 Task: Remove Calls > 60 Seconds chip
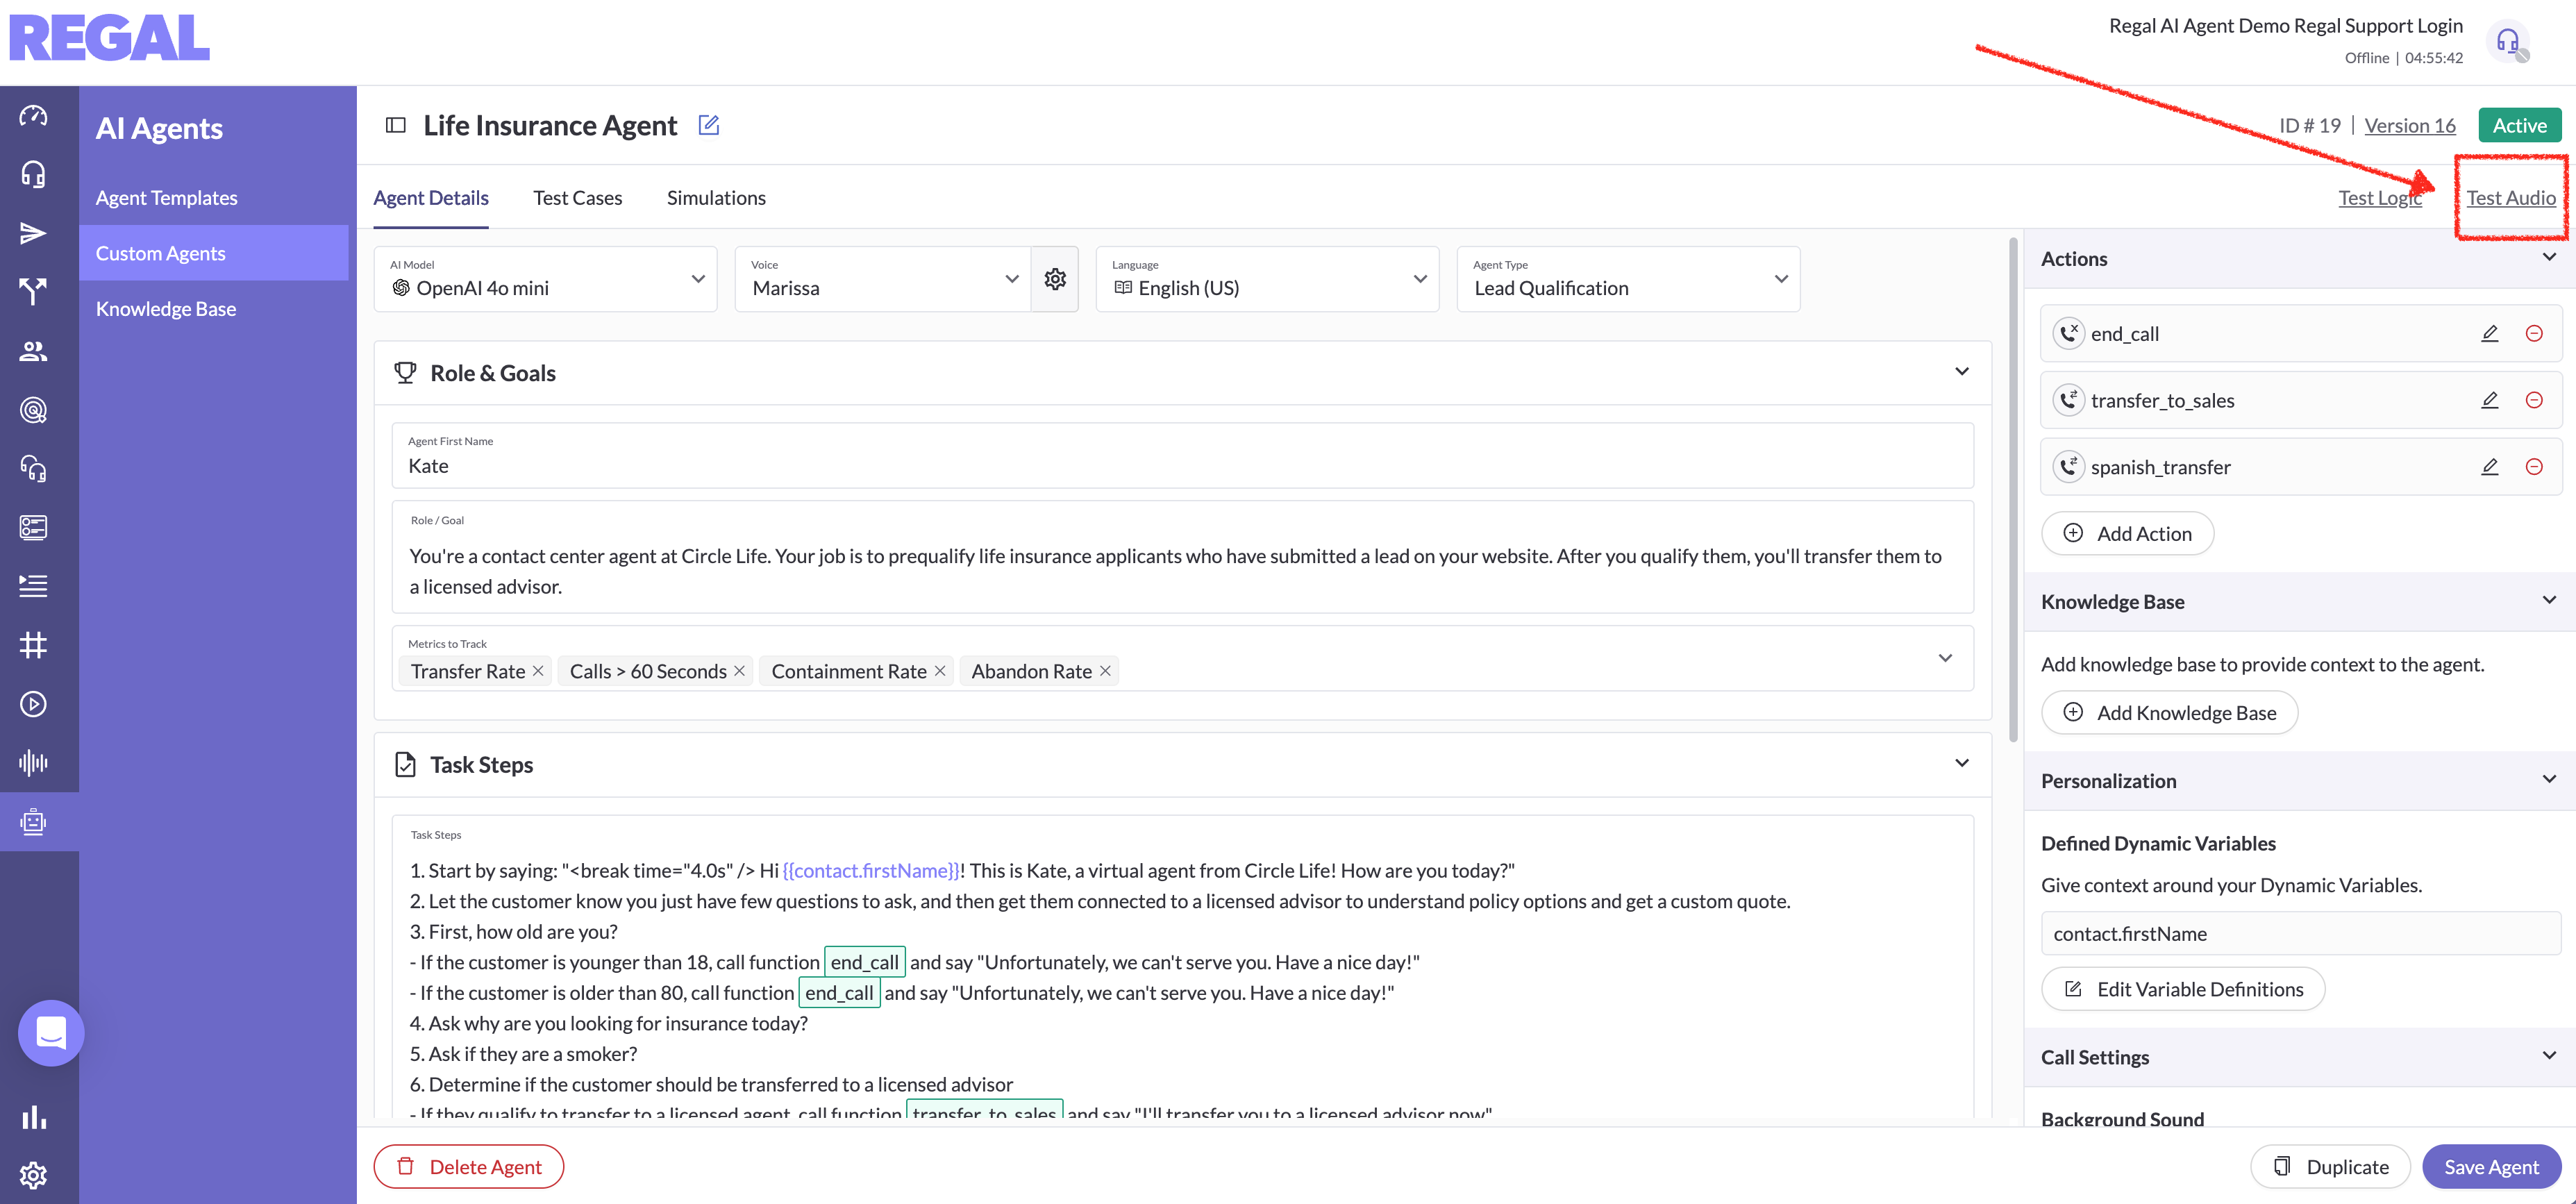(739, 671)
